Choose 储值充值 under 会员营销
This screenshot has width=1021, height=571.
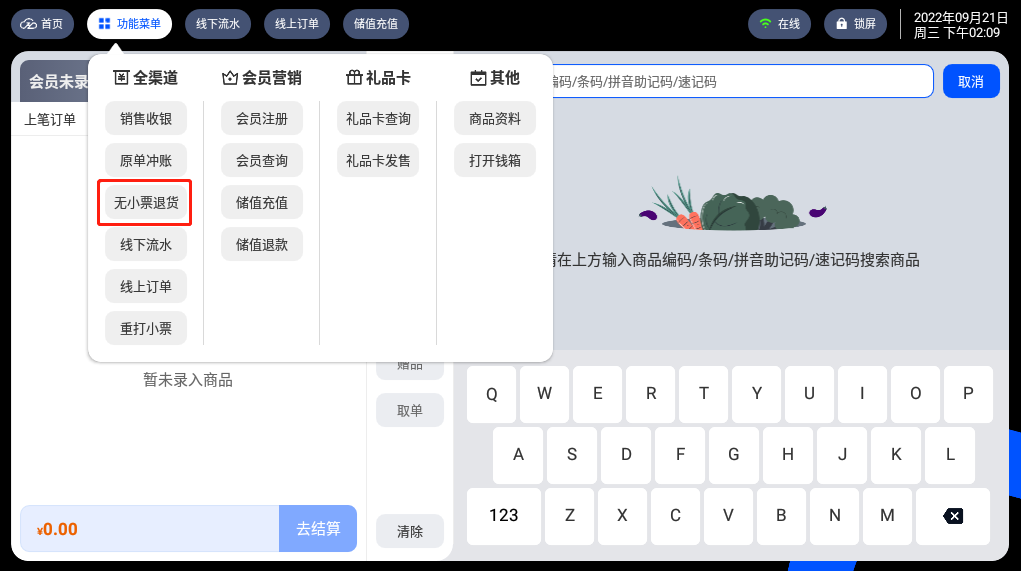(x=262, y=202)
